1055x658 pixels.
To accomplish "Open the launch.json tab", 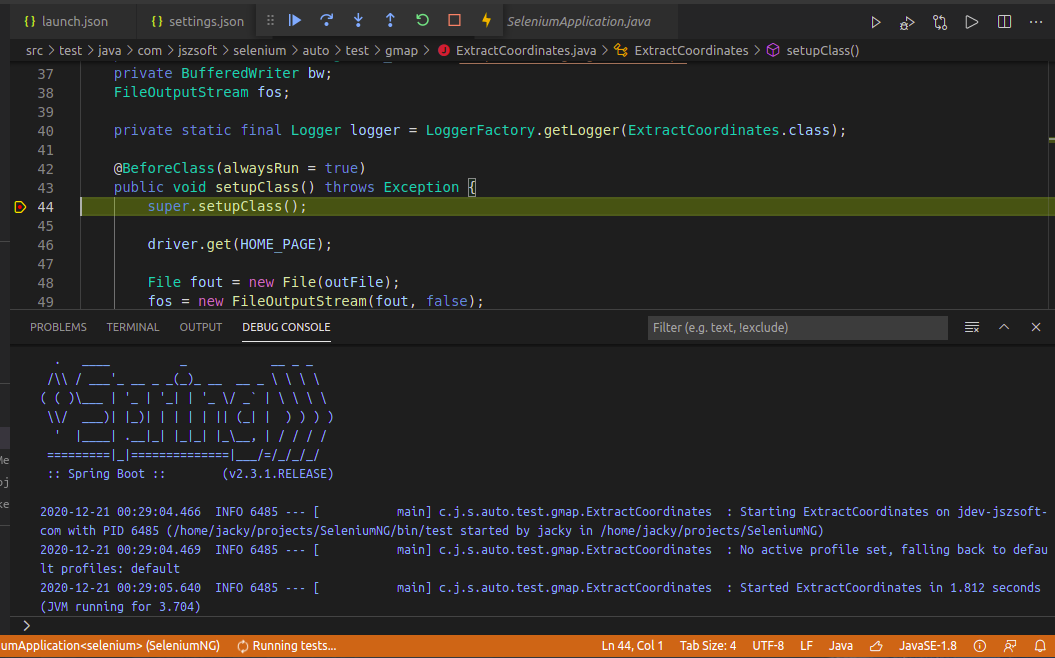I will (x=66, y=22).
